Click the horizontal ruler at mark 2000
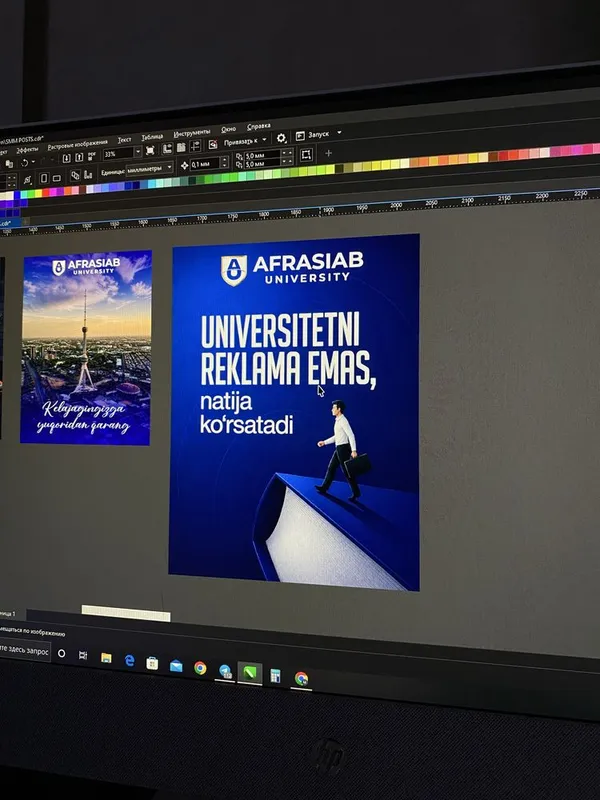 [396, 205]
